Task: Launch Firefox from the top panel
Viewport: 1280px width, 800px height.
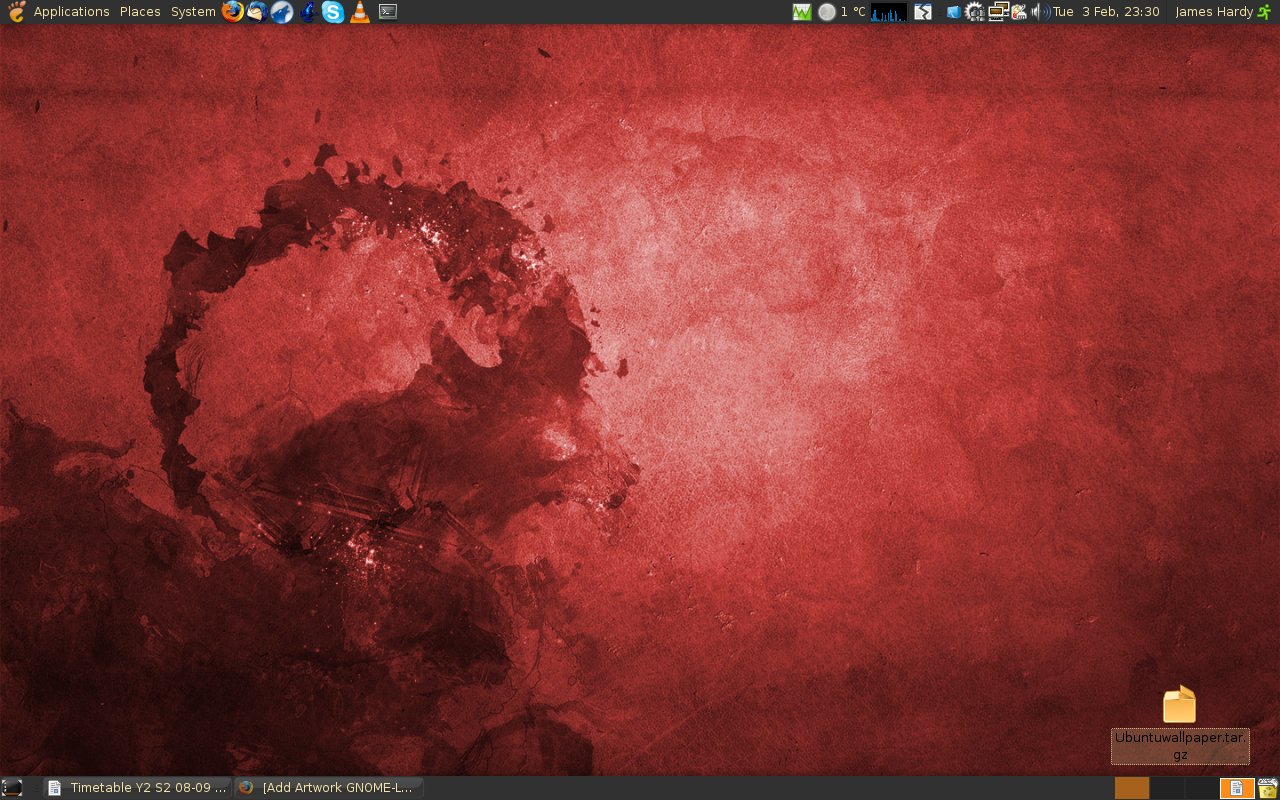Action: [233, 12]
